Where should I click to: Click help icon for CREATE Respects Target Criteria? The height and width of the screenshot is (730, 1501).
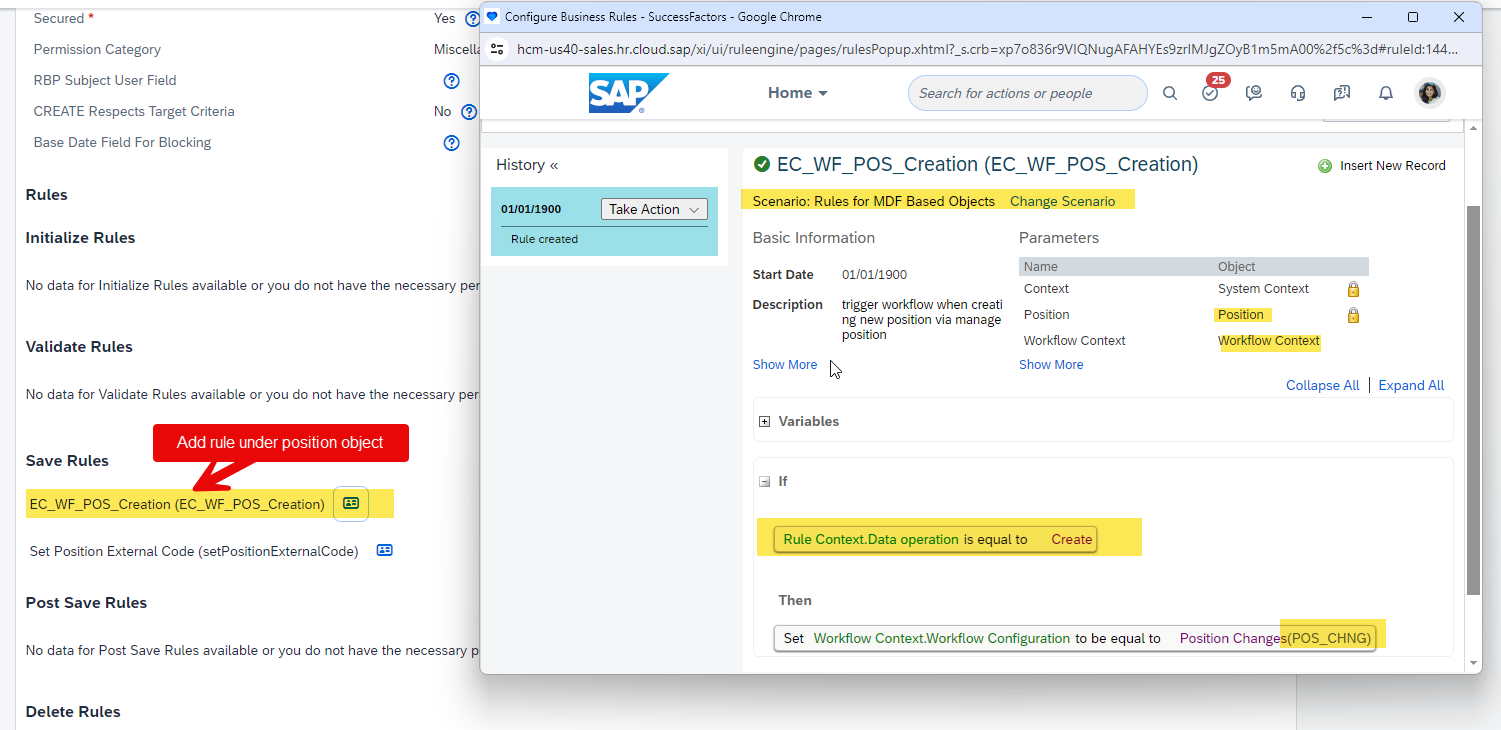(471, 111)
